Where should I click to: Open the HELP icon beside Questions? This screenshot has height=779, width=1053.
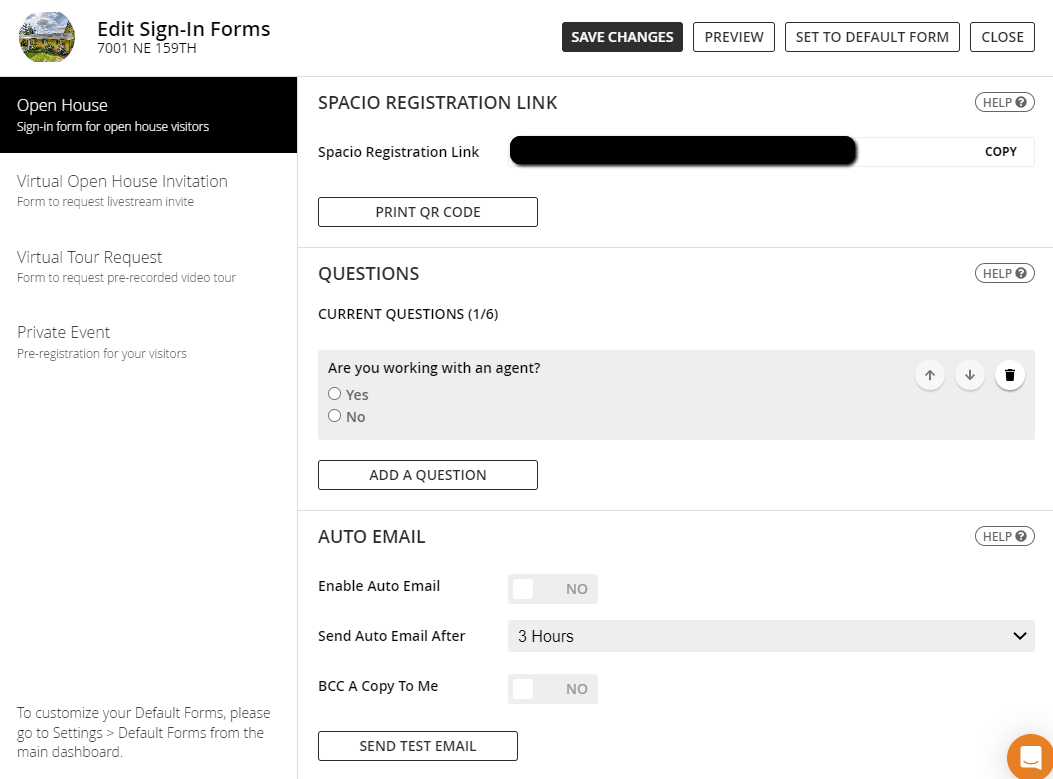pyautogui.click(x=1004, y=272)
